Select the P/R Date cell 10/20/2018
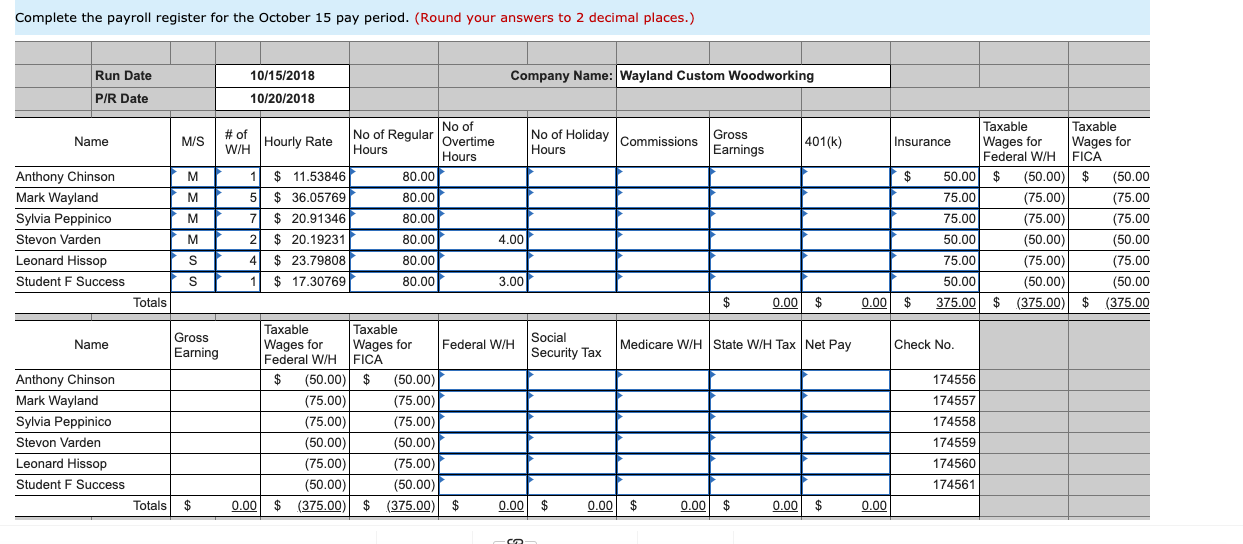Screen dimensions: 1243x544 click(282, 98)
